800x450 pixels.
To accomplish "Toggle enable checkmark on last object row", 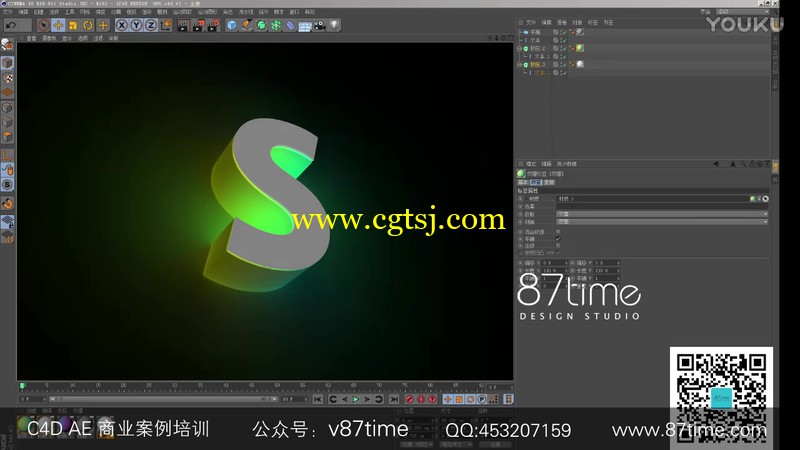I will pos(564,73).
